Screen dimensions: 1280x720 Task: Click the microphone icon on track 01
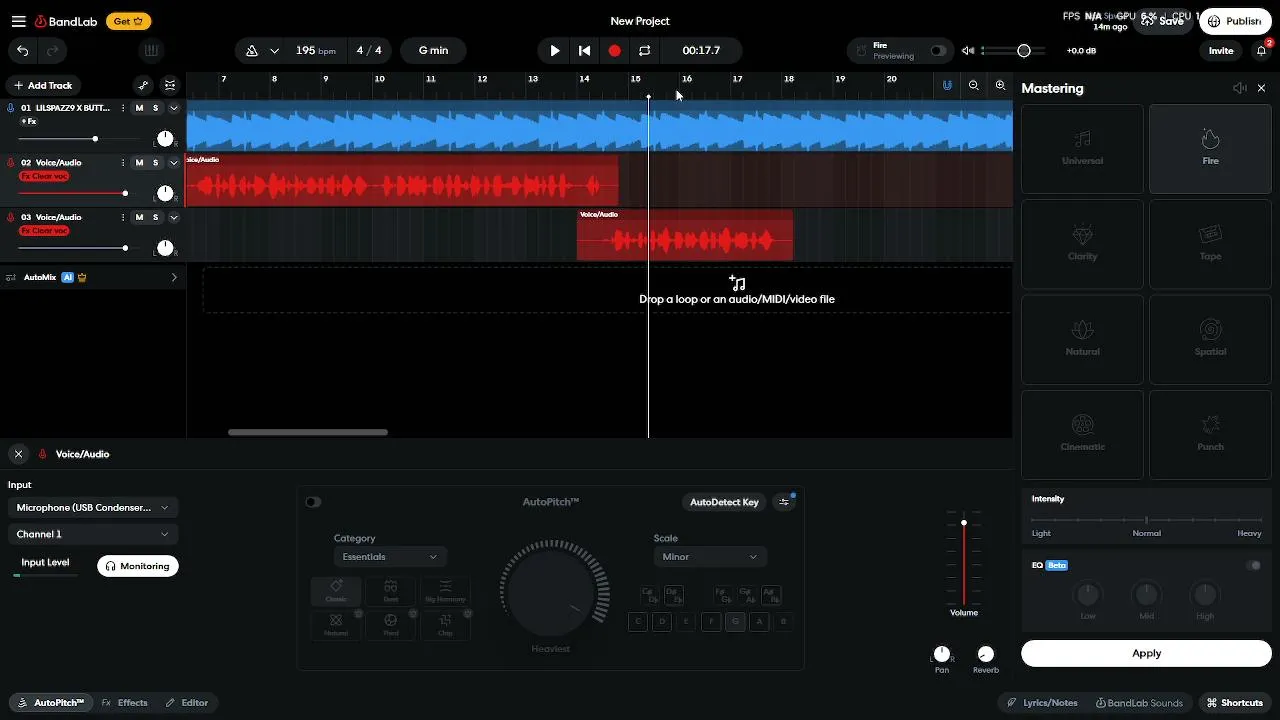pos(11,108)
